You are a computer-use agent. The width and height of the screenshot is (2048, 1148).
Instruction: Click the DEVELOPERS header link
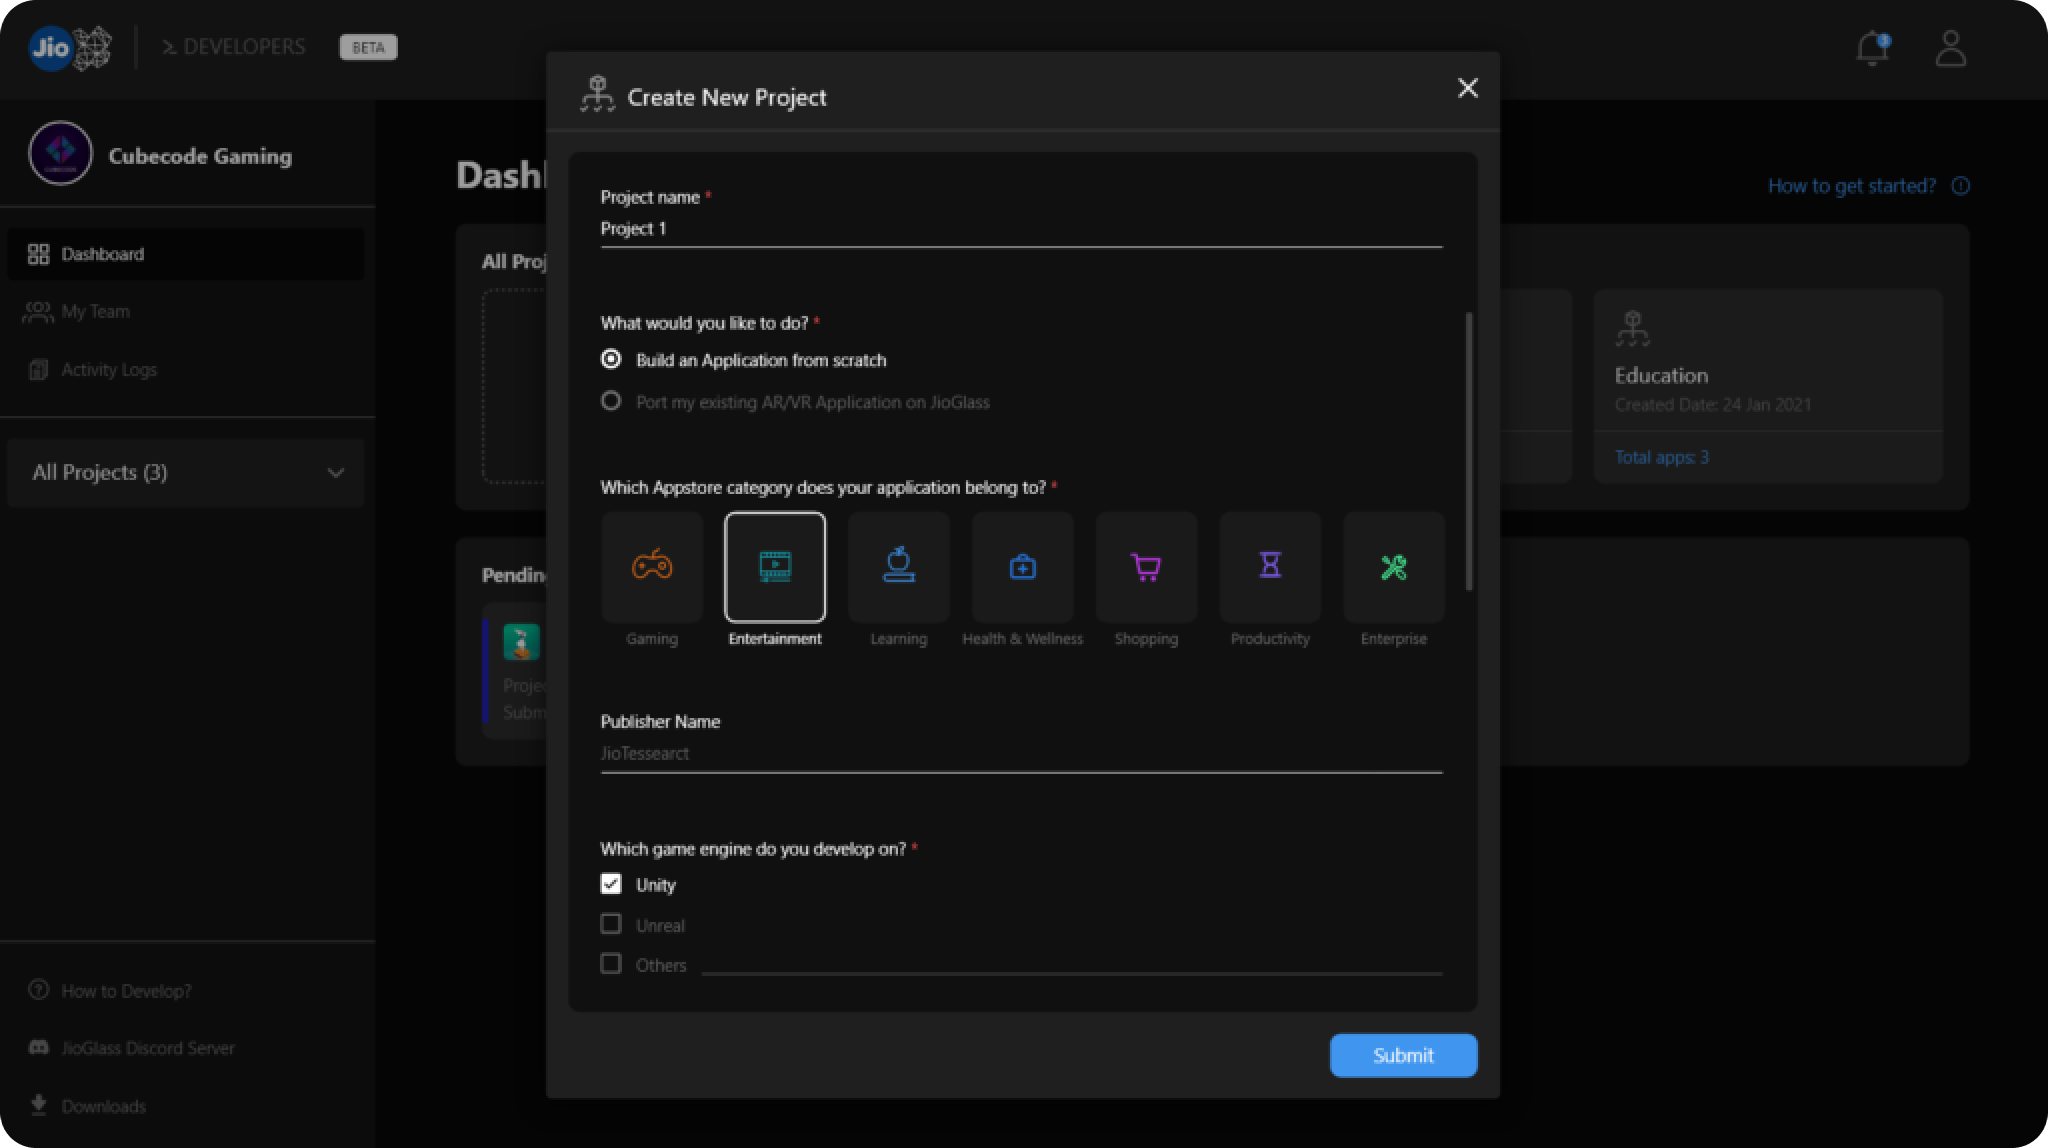tap(233, 47)
